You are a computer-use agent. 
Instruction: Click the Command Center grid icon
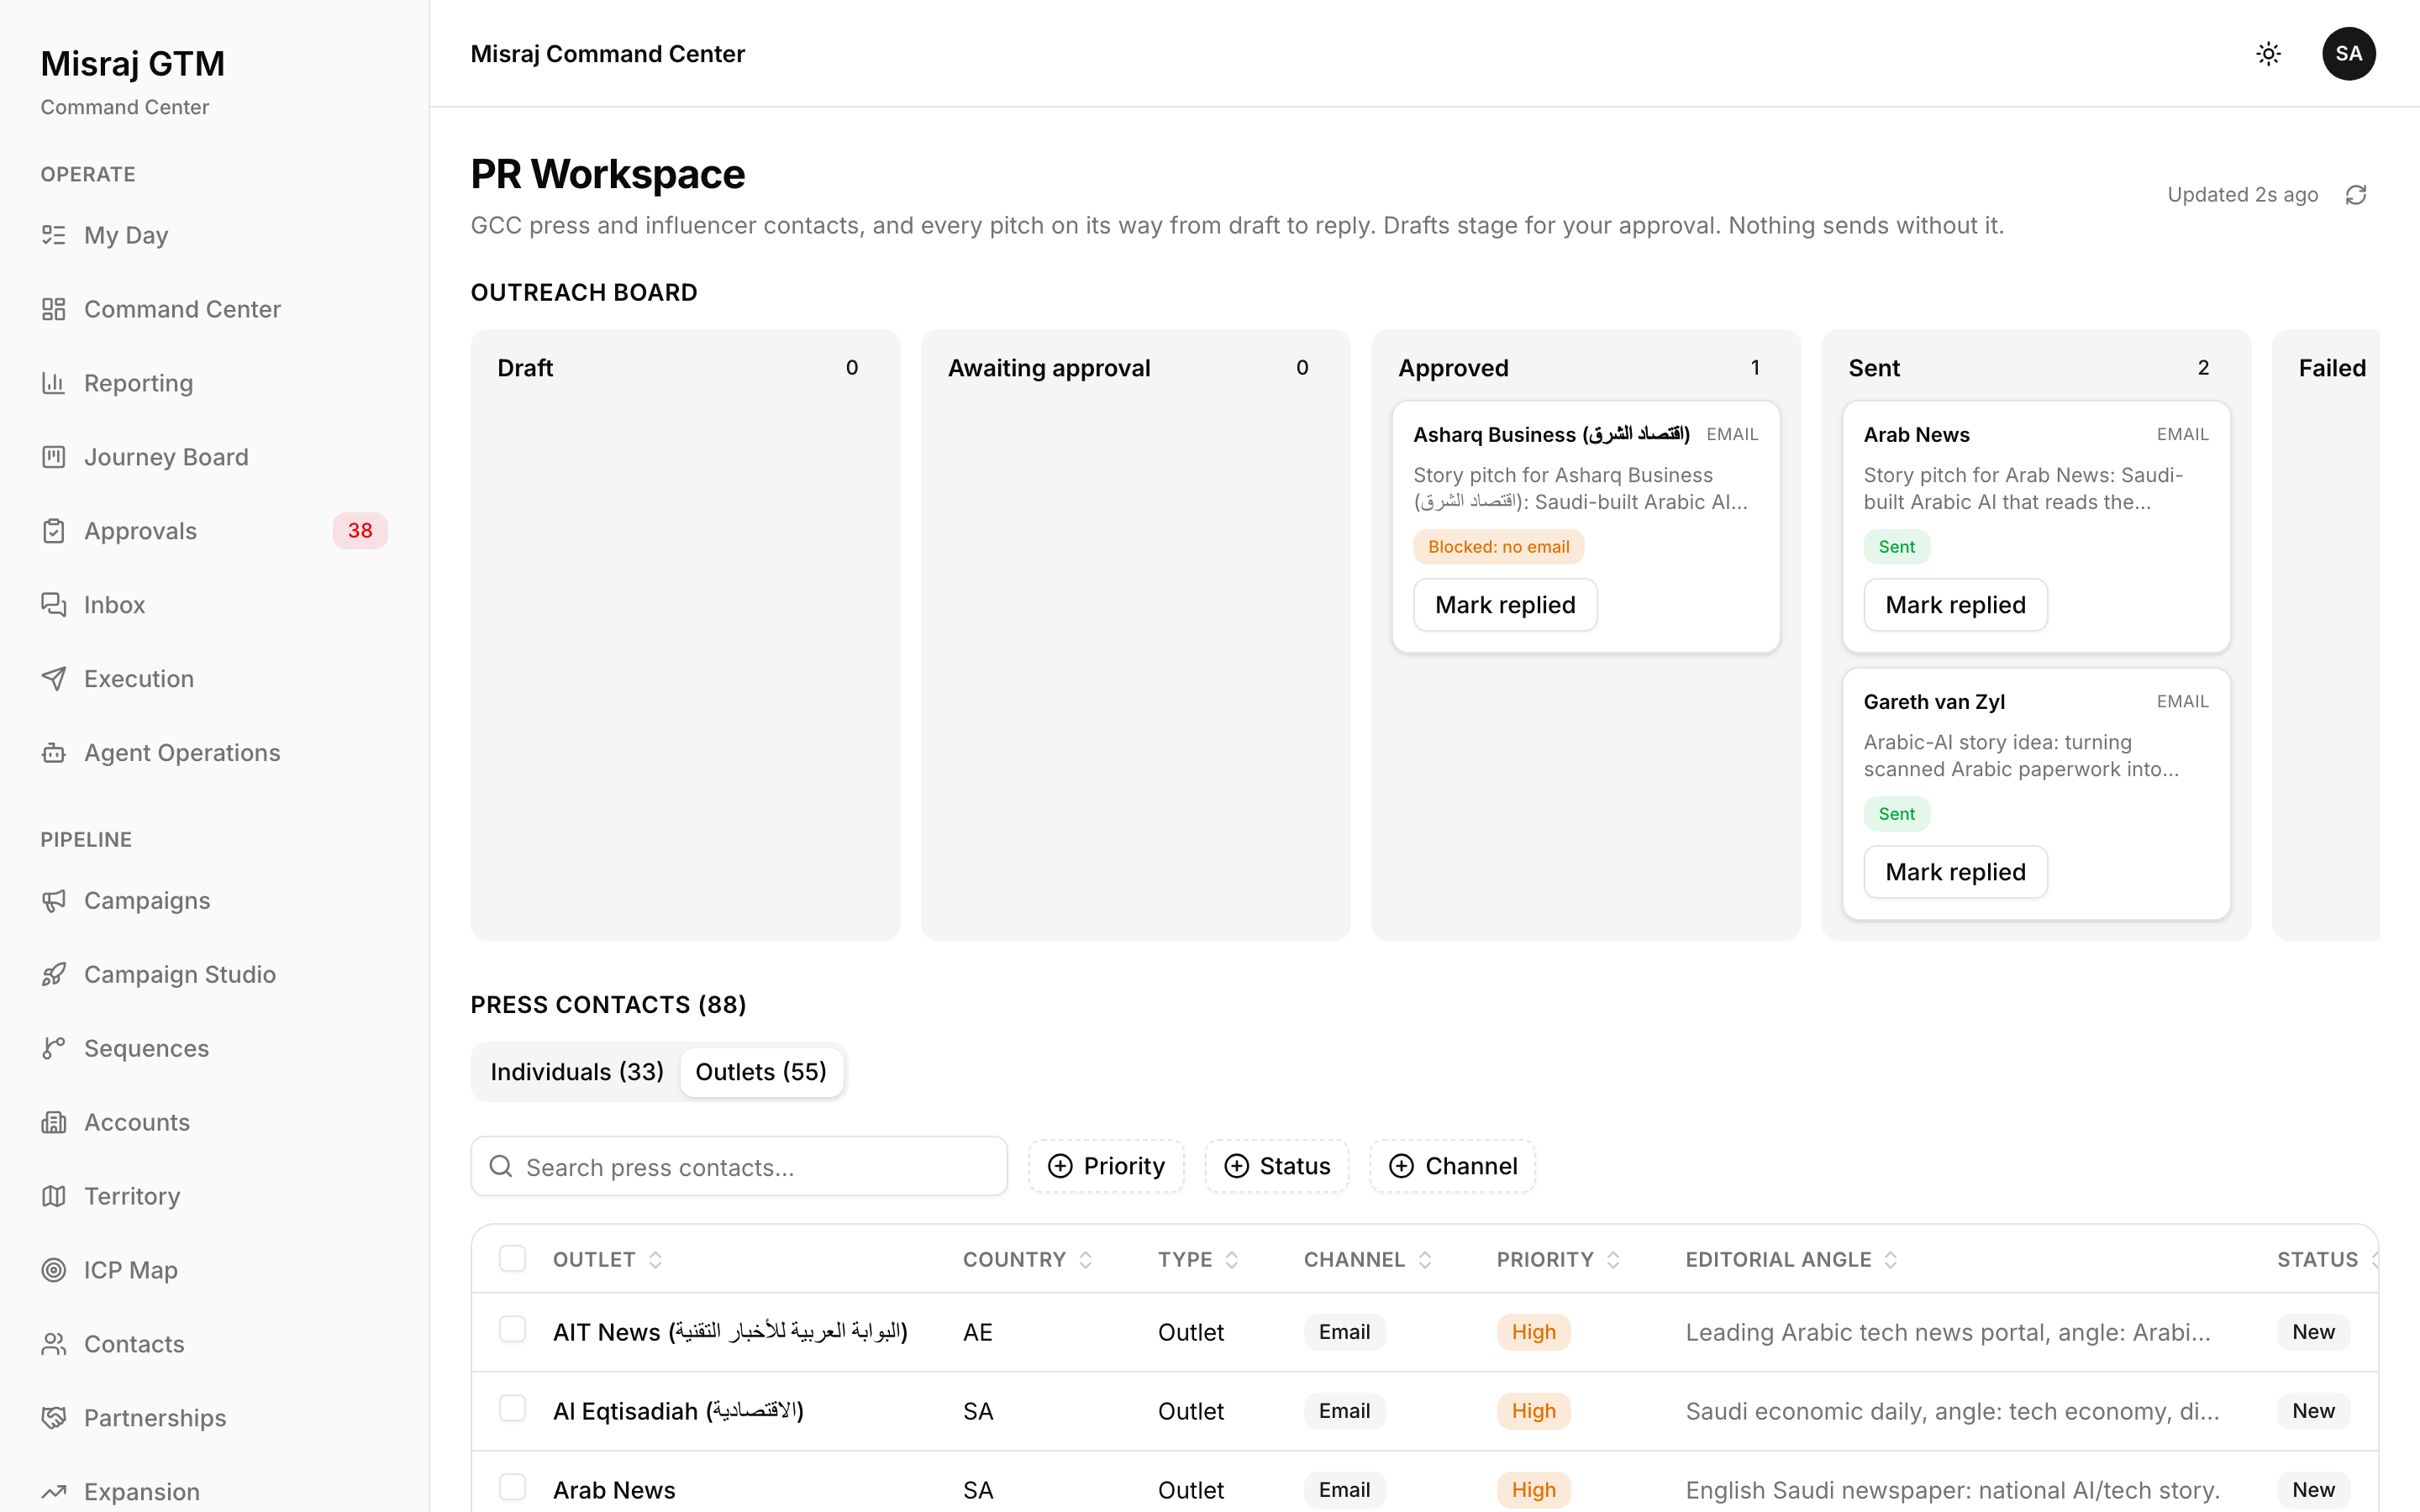[54, 309]
